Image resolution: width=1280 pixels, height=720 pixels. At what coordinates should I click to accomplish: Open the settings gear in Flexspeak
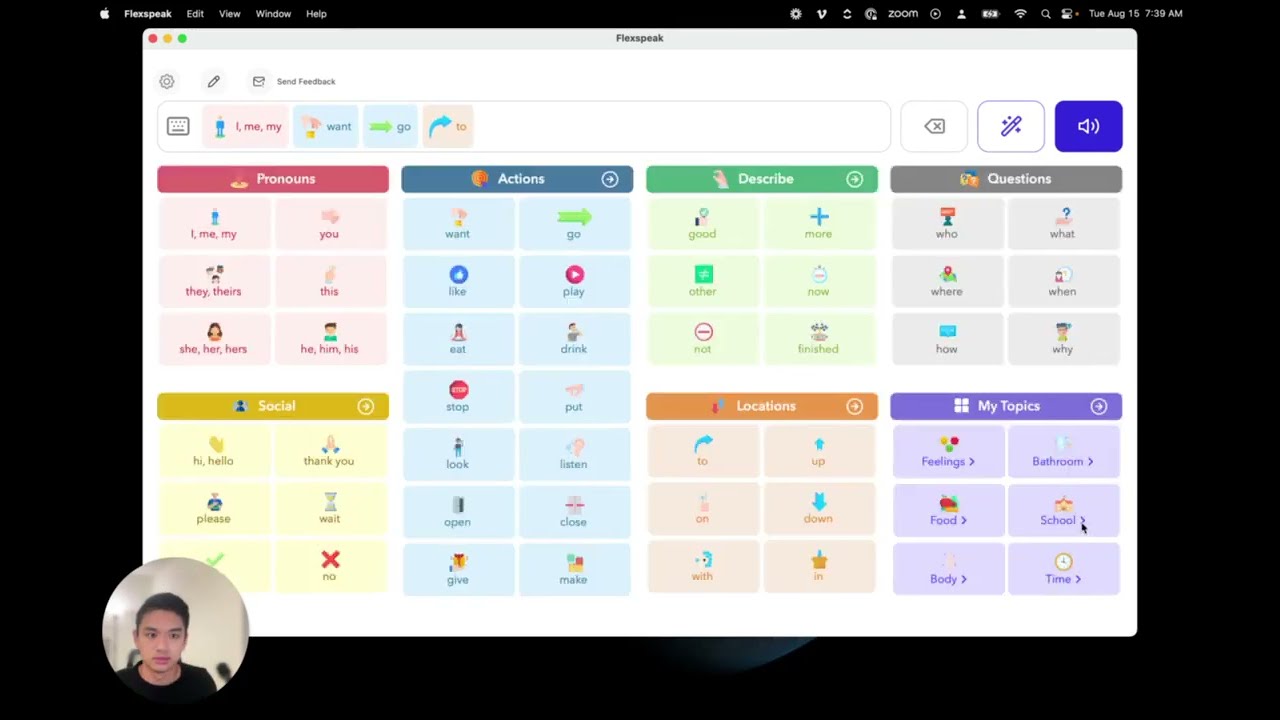[x=167, y=81]
